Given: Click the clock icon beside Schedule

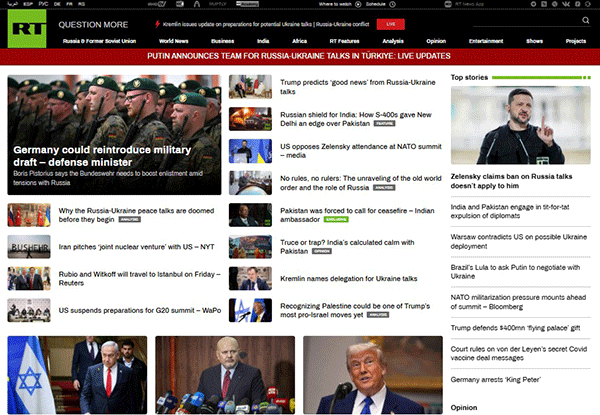Looking at the screenshot, I should [x=393, y=4].
